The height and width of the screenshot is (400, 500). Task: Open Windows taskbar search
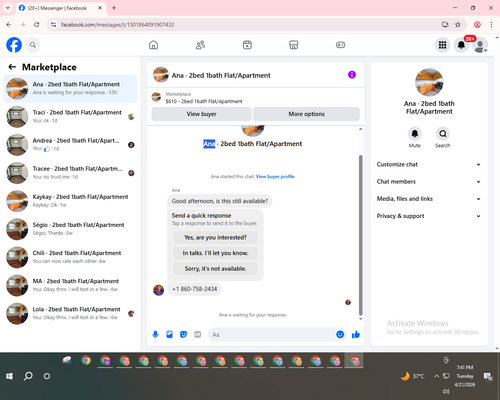pos(28,376)
